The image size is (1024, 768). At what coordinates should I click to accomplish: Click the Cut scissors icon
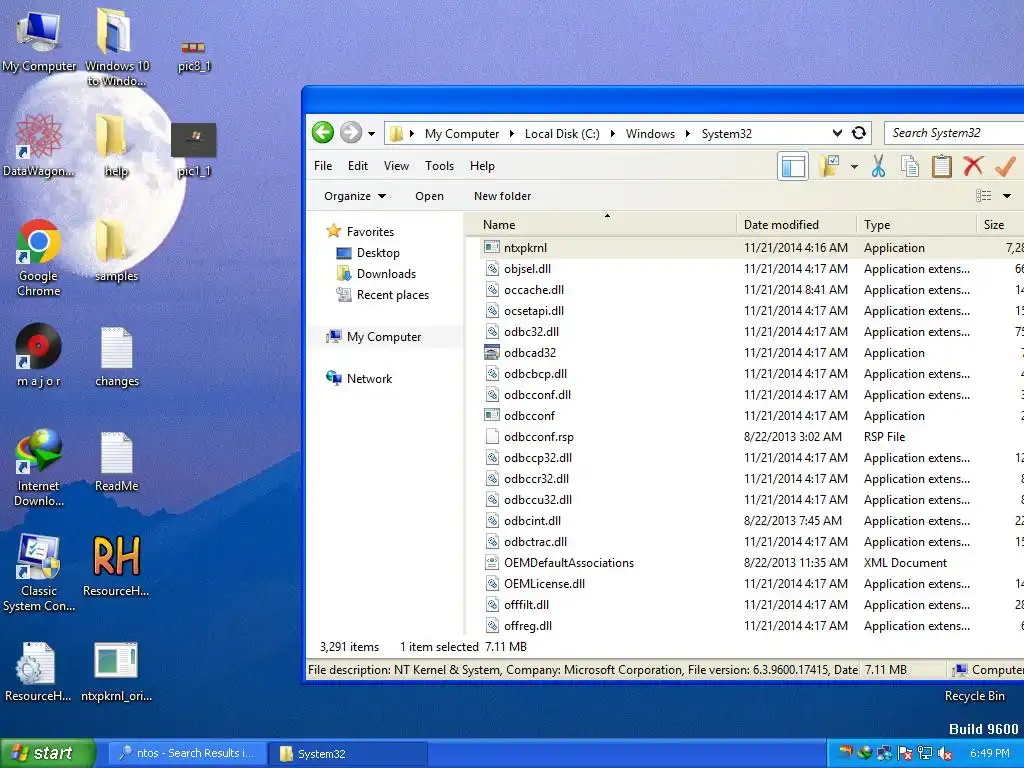click(878, 167)
